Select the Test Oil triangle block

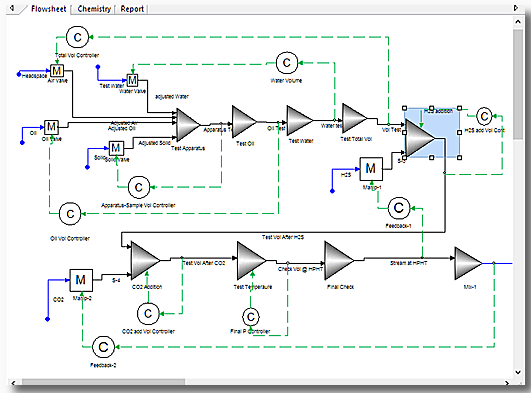click(244, 122)
